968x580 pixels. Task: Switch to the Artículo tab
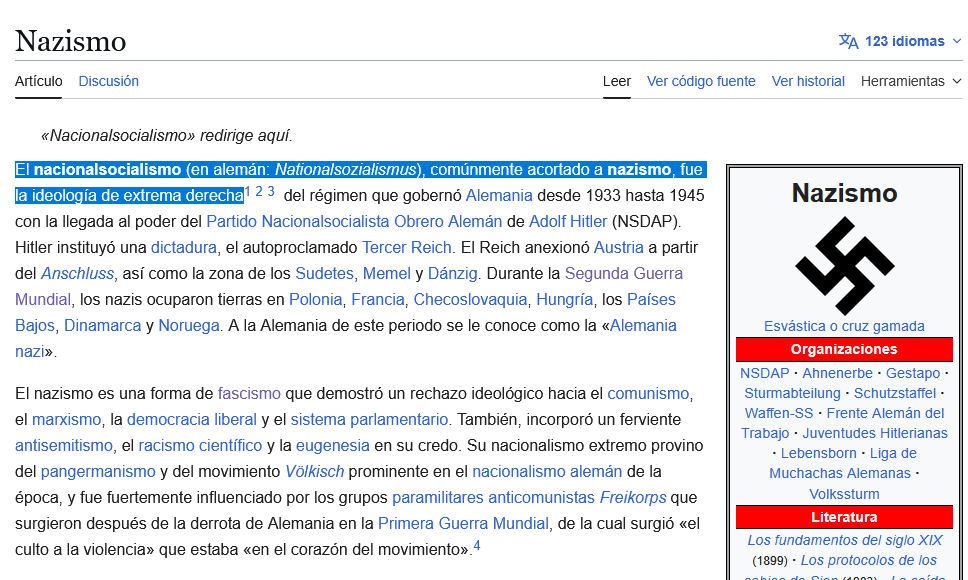point(39,81)
